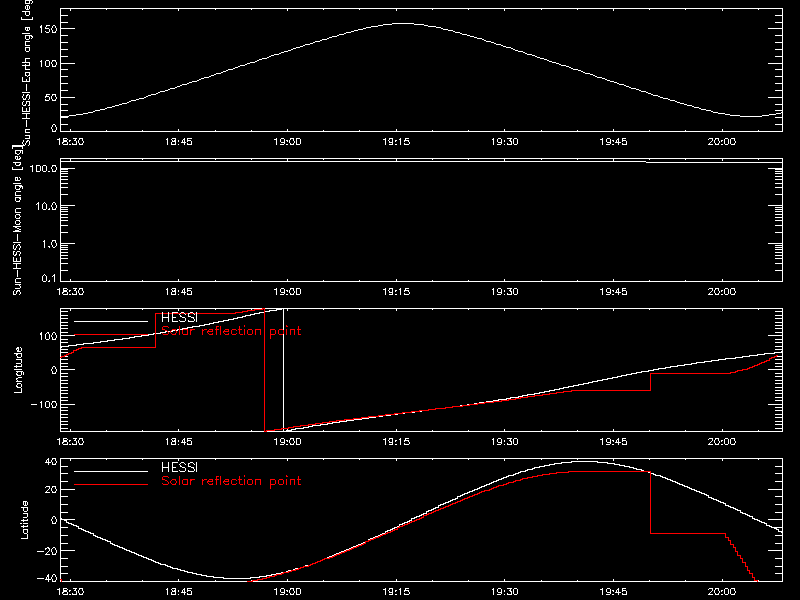The image size is (800, 600).
Task: Click 19:15 tick under Earth angle plot
Action: pos(396,141)
